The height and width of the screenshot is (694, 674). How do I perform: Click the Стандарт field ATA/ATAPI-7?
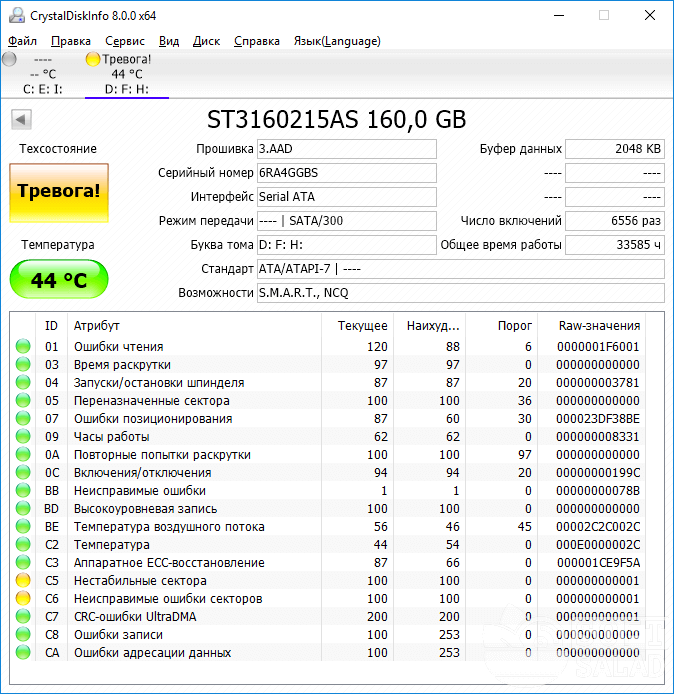461,269
